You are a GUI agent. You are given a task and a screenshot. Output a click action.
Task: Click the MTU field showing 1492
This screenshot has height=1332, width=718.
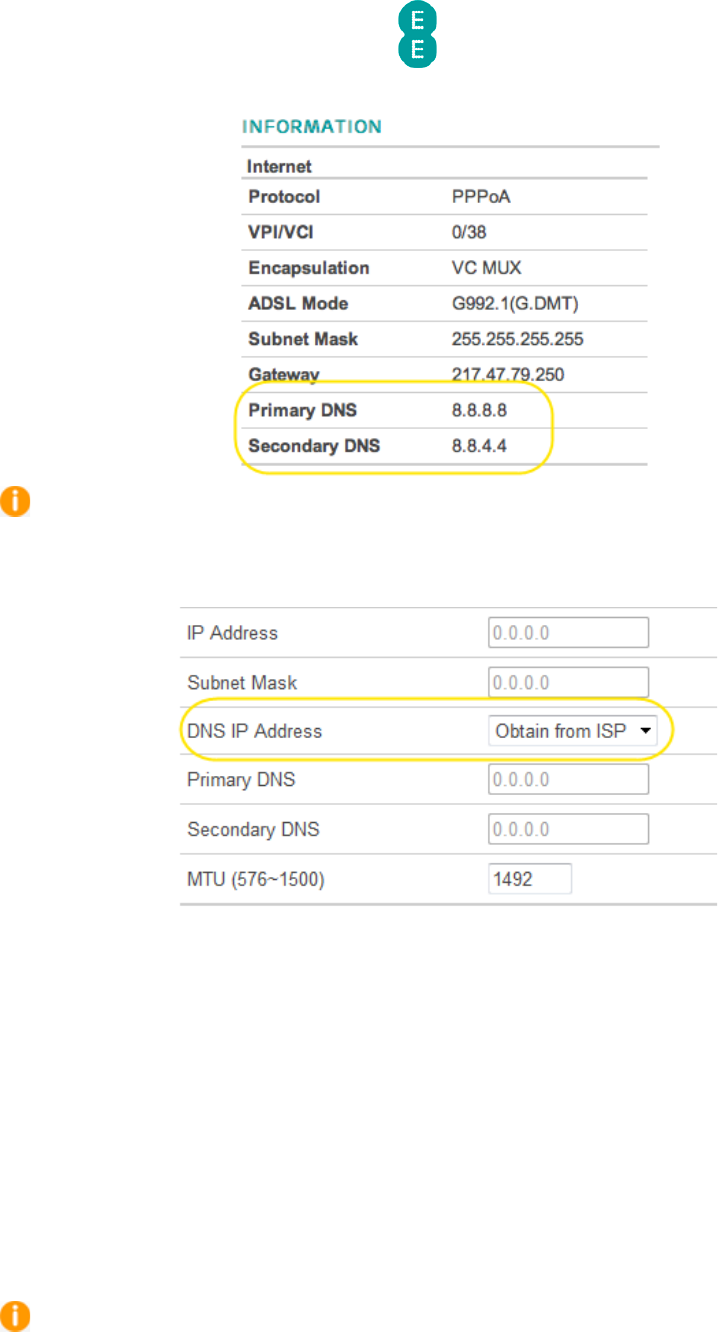point(529,879)
